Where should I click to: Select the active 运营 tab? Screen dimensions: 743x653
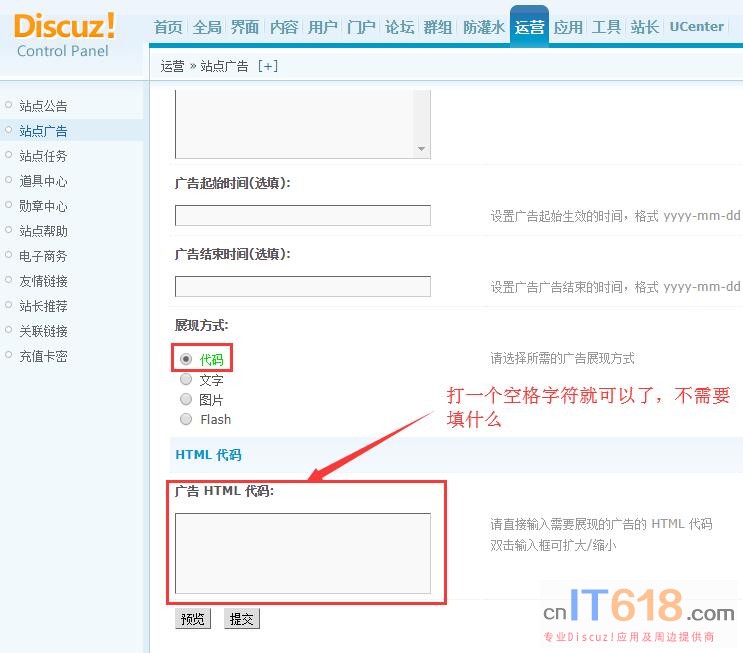529,27
